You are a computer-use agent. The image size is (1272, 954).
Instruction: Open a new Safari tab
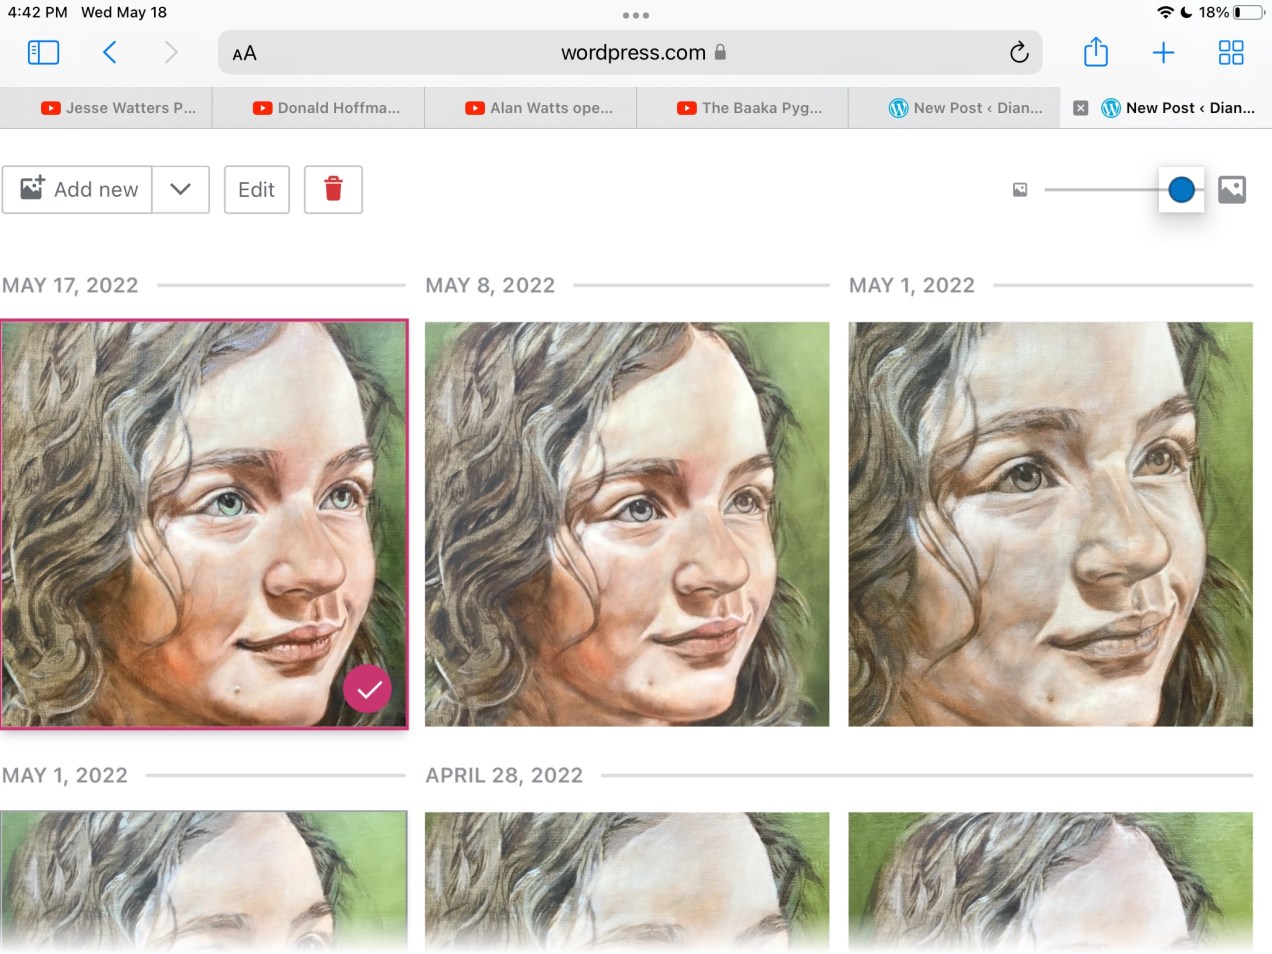click(x=1163, y=52)
